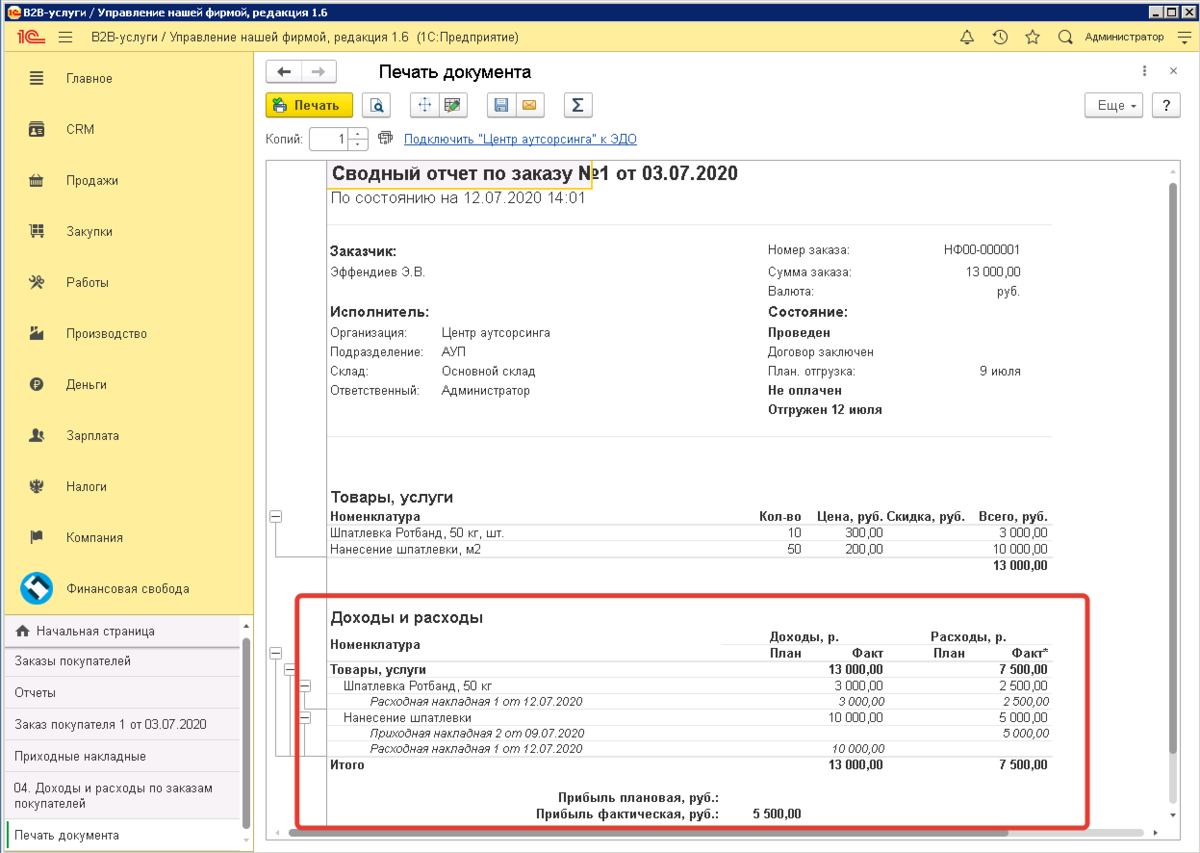
Task: Click the crossed-arrows toolbar icon
Action: pos(425,105)
